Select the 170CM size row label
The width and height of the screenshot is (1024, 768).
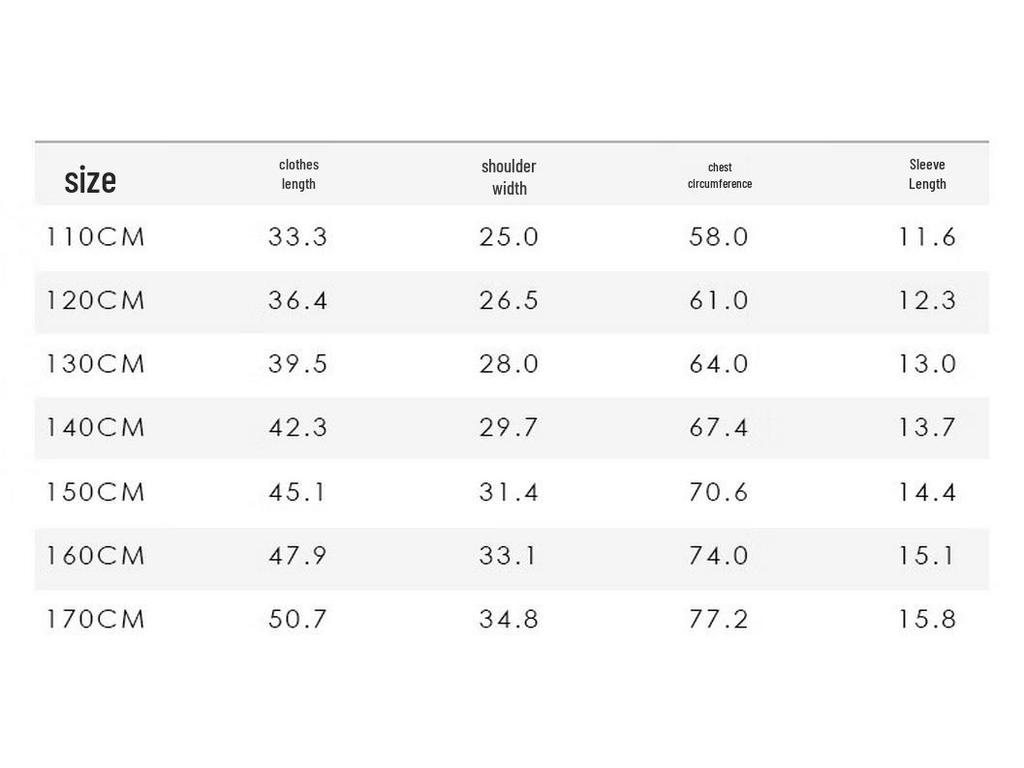[95, 619]
